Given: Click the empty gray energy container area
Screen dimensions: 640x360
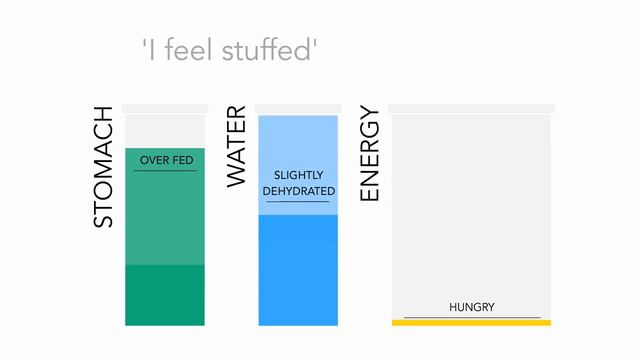Looking at the screenshot, I should (x=471, y=216).
